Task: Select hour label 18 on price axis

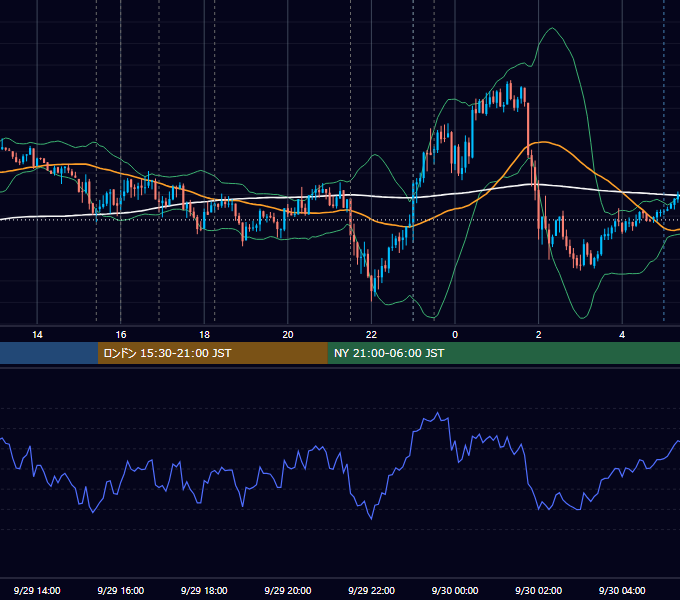Action: (x=204, y=335)
